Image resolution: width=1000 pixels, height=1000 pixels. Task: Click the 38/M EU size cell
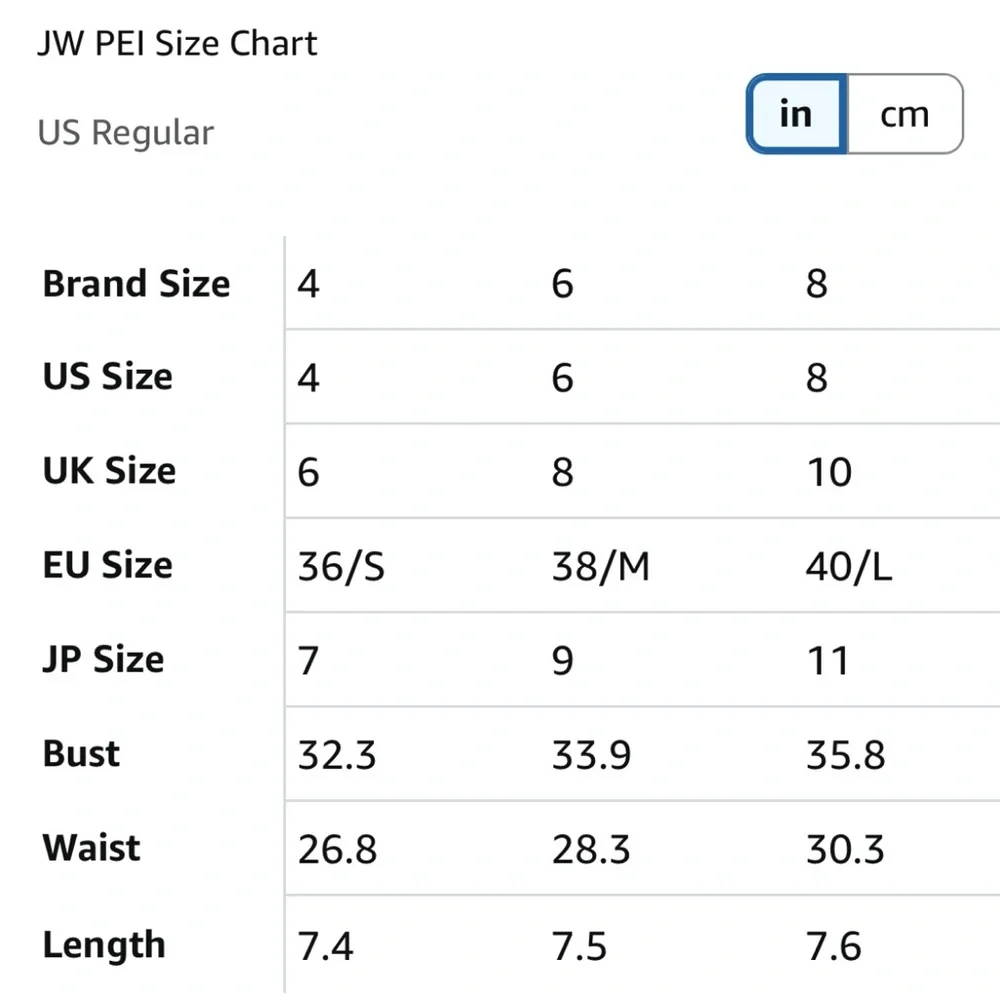click(x=600, y=567)
